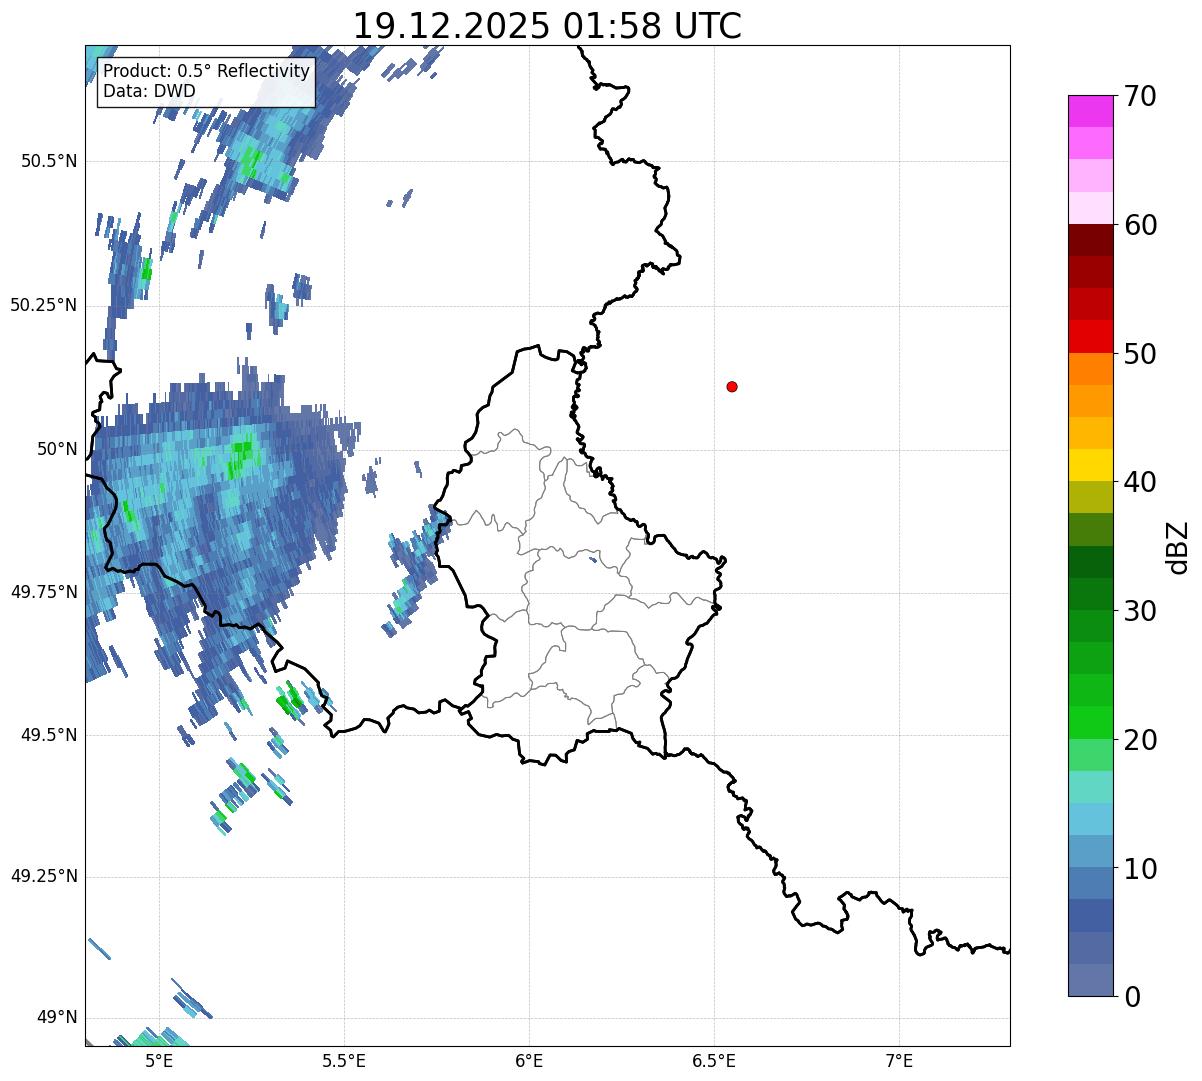Screen dimensions: 1202x1081
Task: Click the Data: DWD text
Action: point(149,91)
